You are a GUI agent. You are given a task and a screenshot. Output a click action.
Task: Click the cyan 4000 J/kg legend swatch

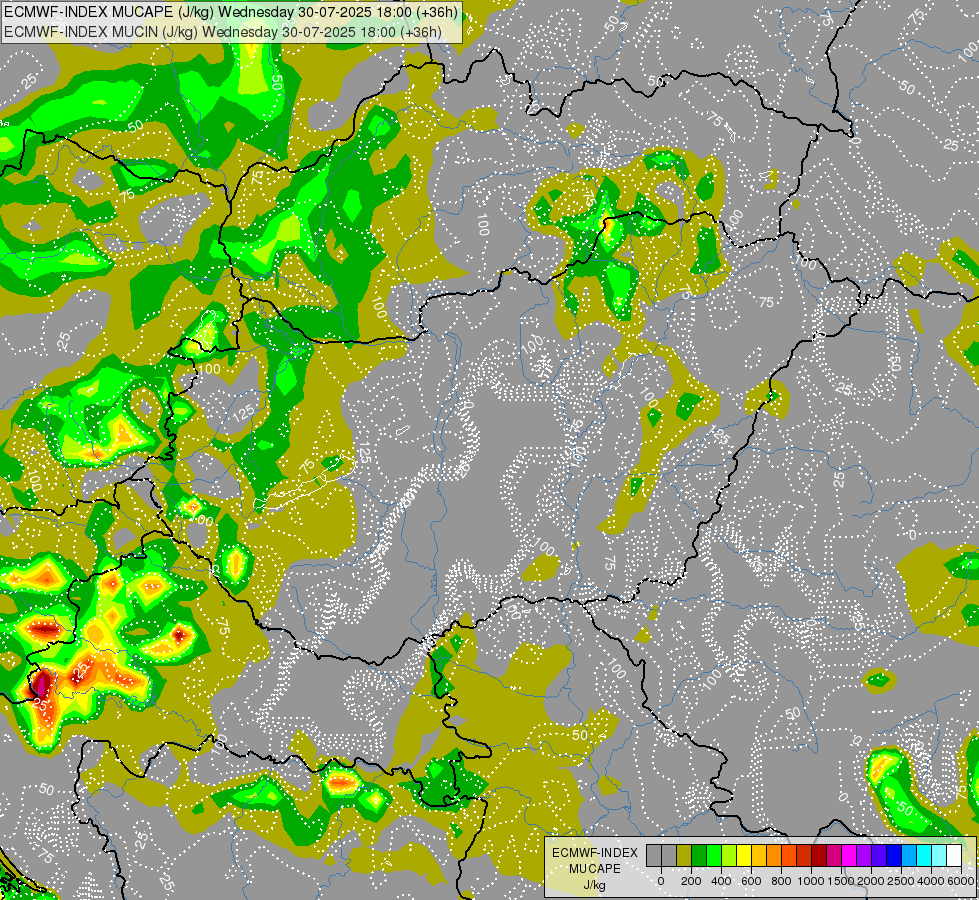tap(923, 855)
